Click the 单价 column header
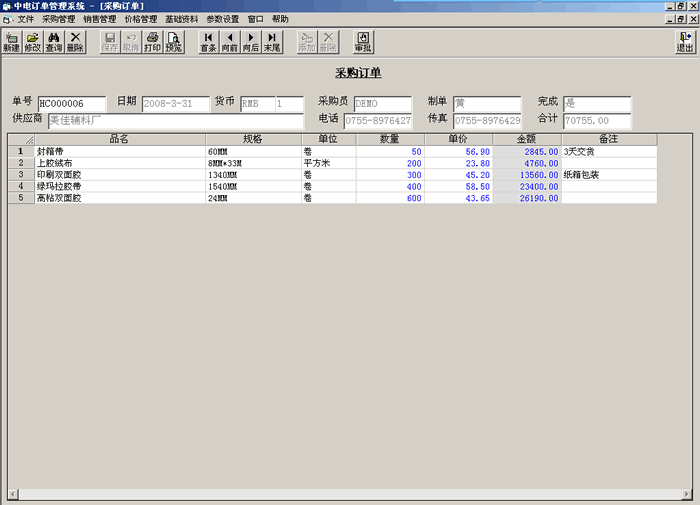Viewport: 700px width, 505px height. coord(458,139)
